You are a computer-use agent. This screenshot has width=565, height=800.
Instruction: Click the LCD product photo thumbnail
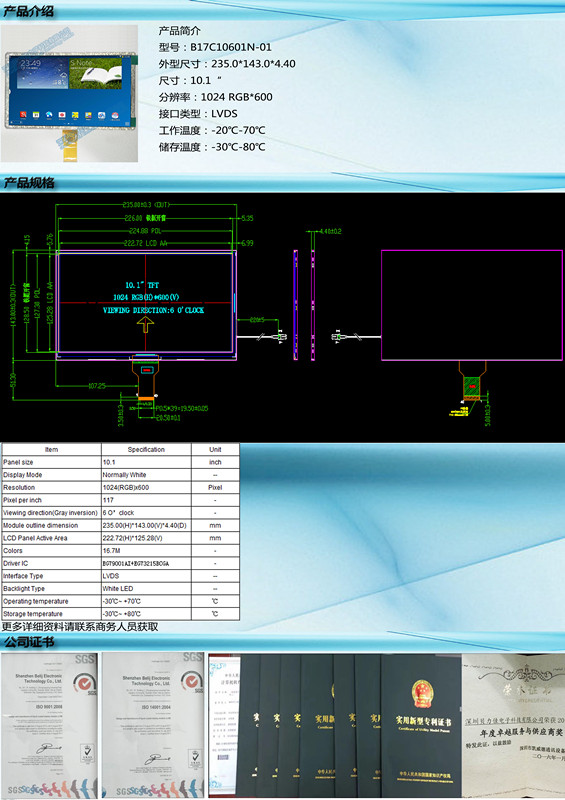pos(69,93)
